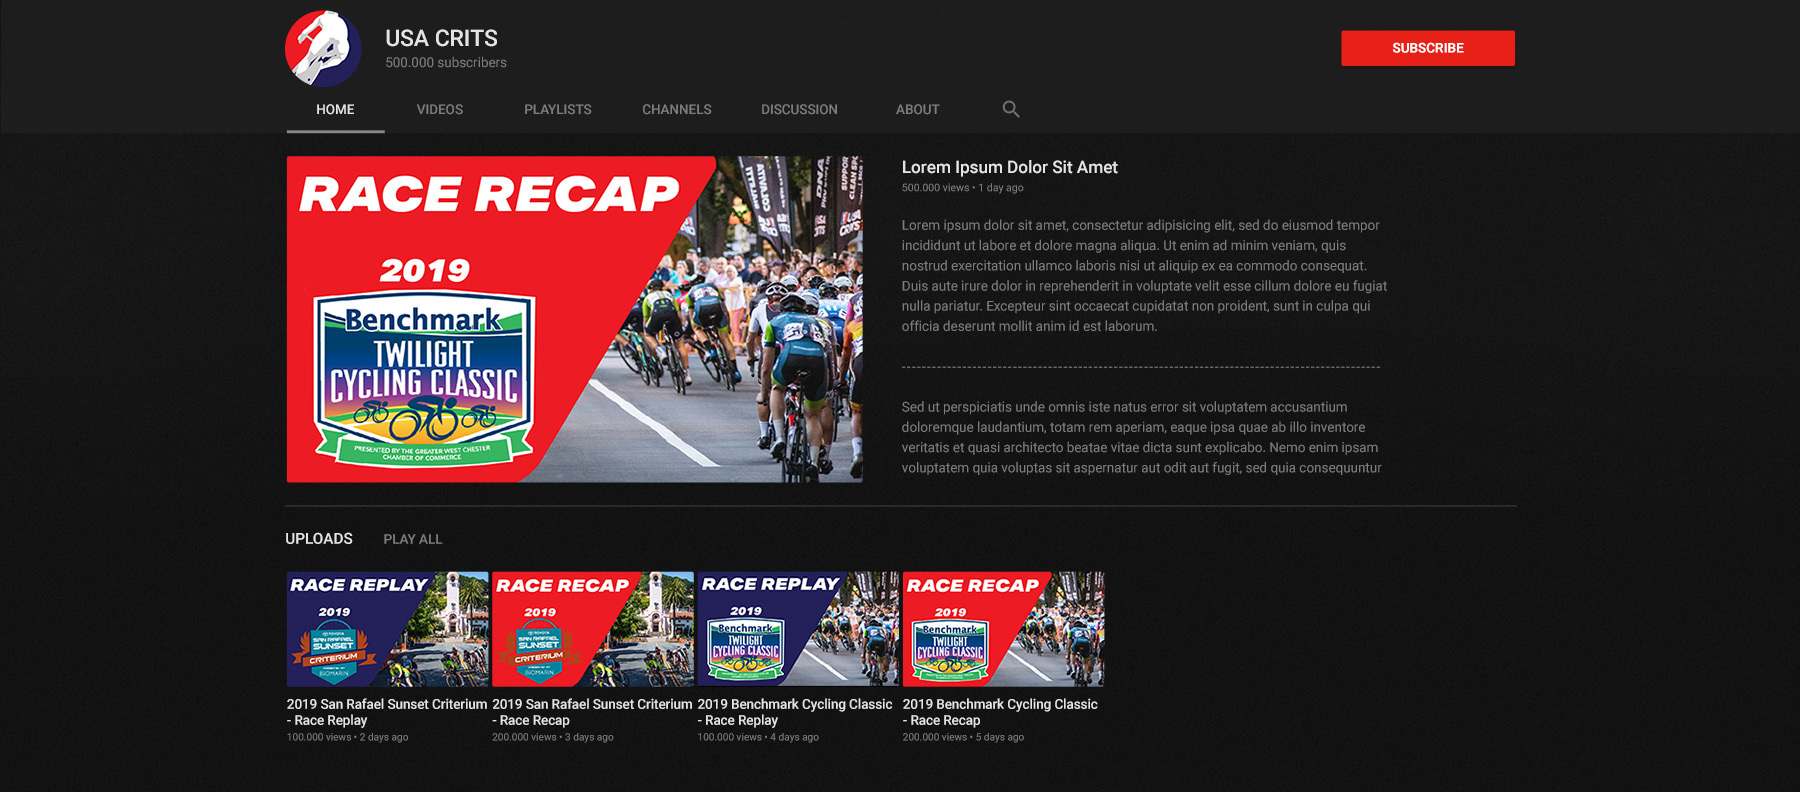This screenshot has width=1800, height=792.
Task: Click the 100.000 views 2 days ago text
Action: tap(347, 737)
